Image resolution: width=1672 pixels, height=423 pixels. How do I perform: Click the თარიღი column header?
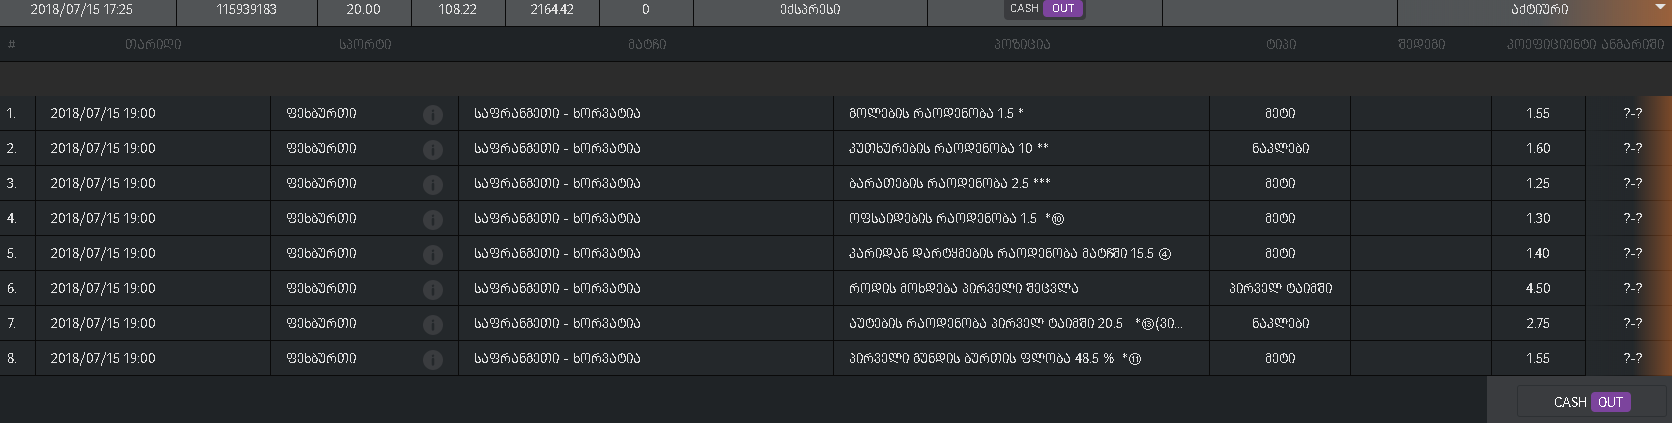(x=153, y=44)
